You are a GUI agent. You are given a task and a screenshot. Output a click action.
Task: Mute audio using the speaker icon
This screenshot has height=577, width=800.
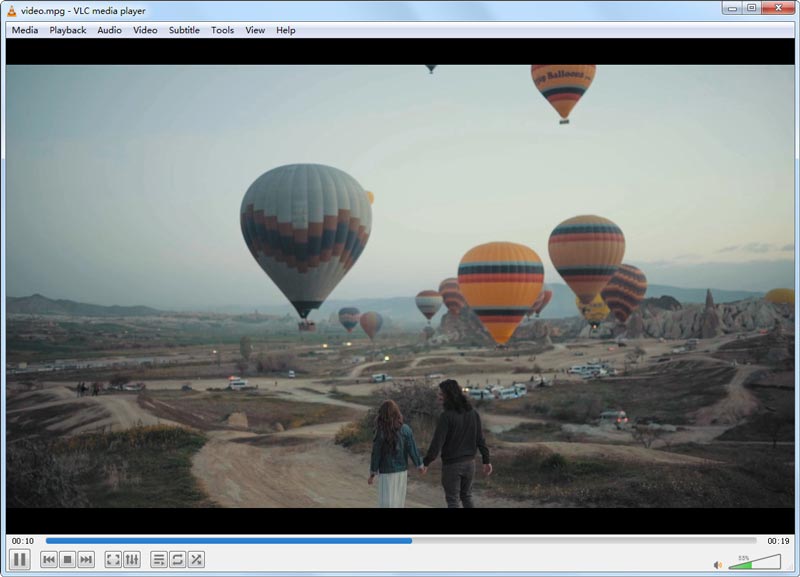coord(717,564)
